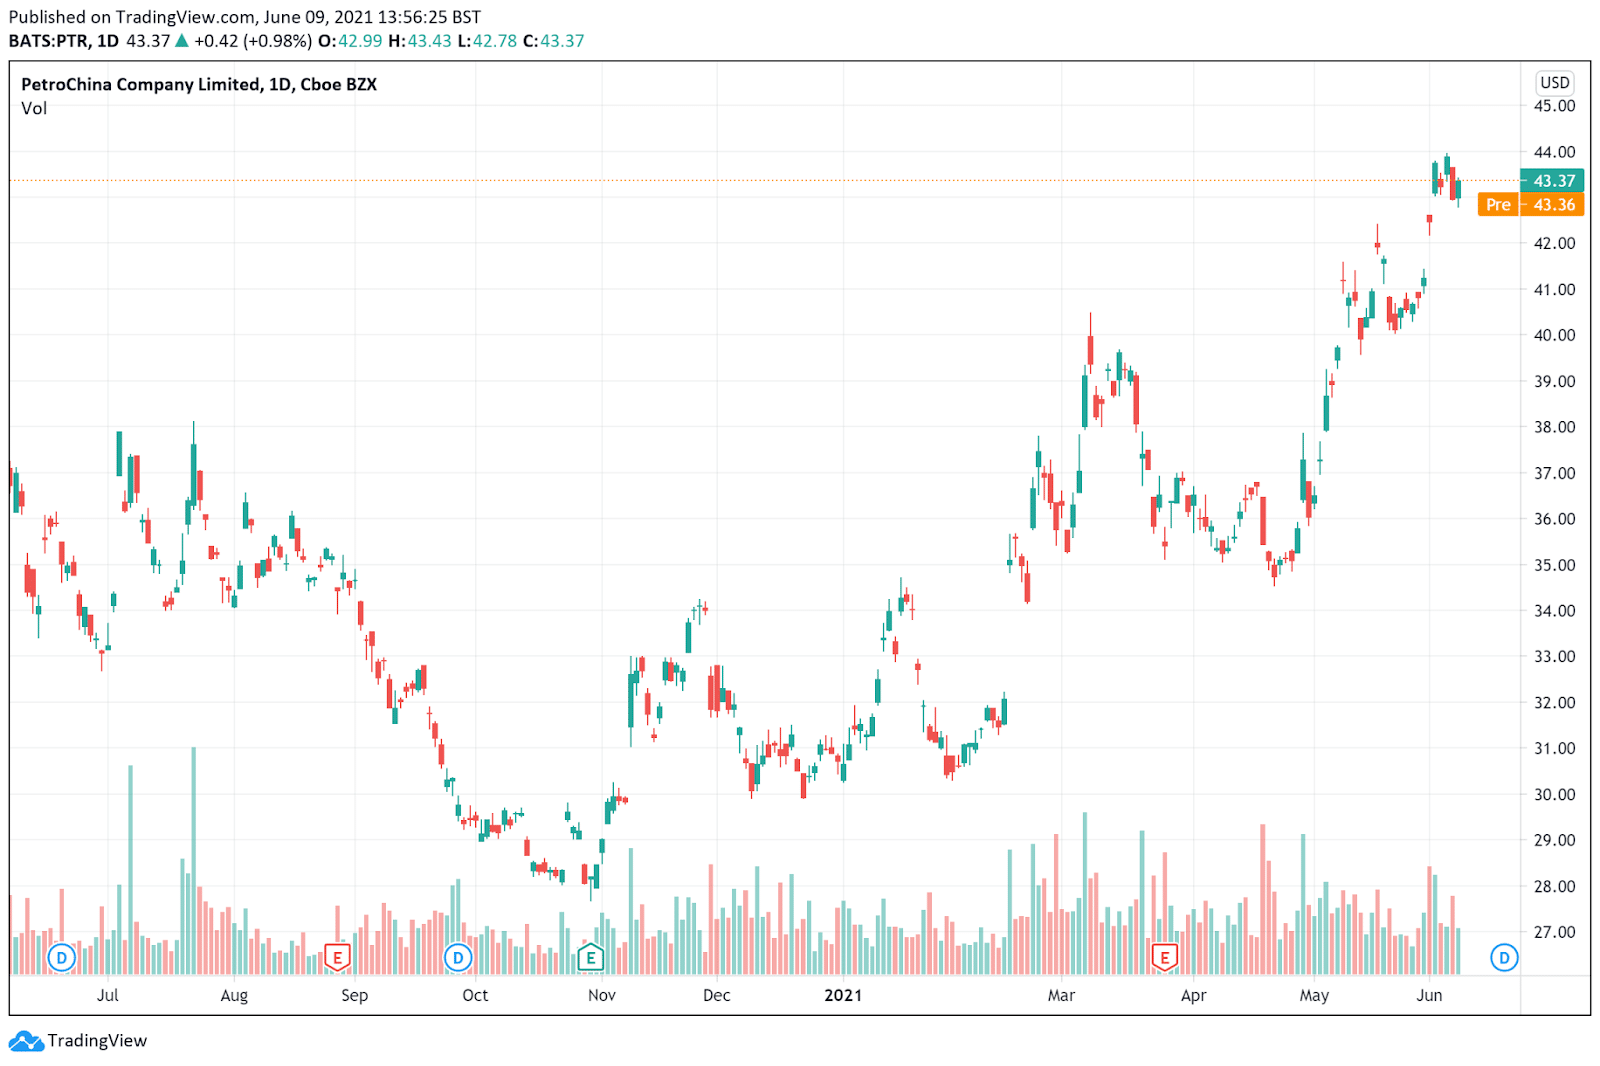Click the dividend marker after Jun

(x=1504, y=957)
